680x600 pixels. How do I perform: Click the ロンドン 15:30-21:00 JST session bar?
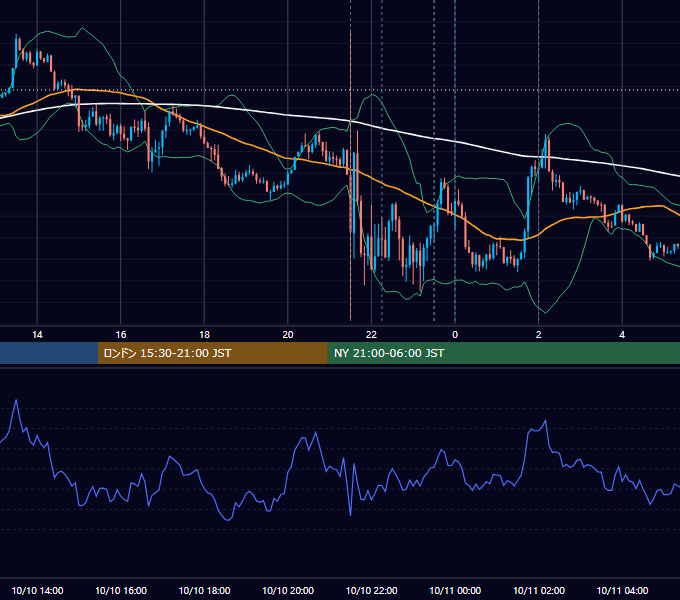point(212,353)
